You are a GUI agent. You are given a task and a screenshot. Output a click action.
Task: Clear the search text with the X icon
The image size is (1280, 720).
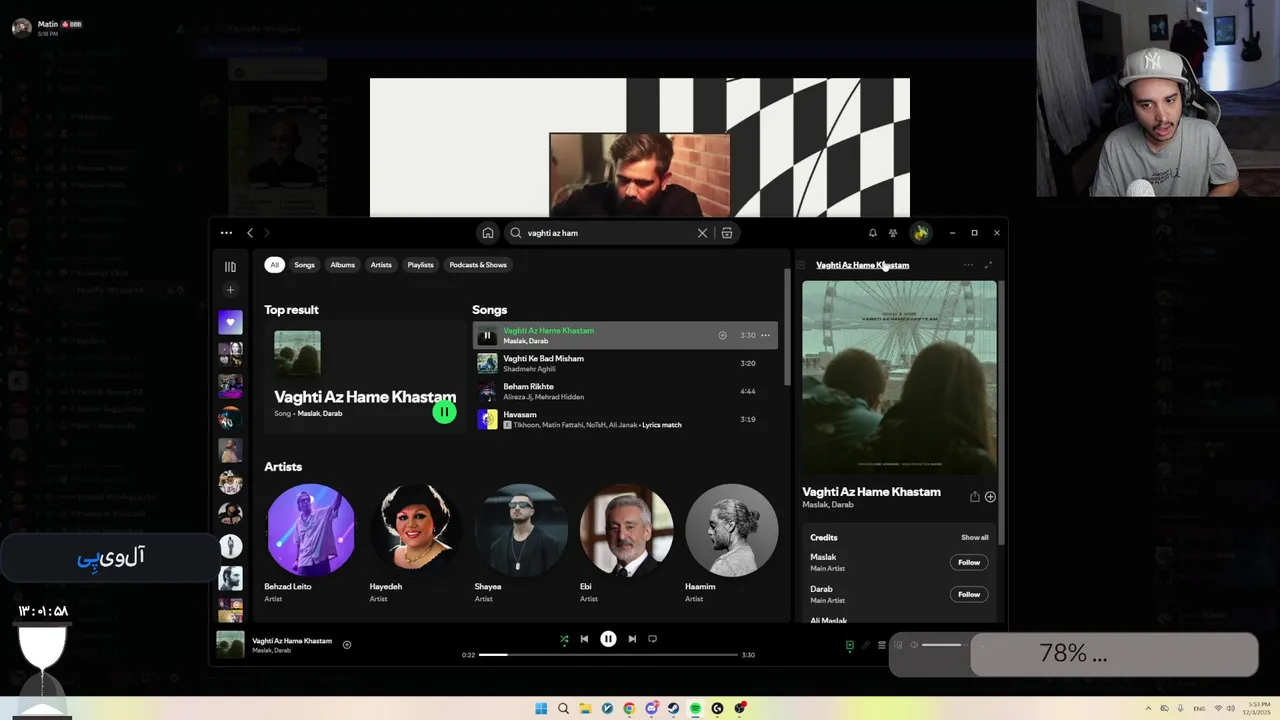[x=702, y=233]
